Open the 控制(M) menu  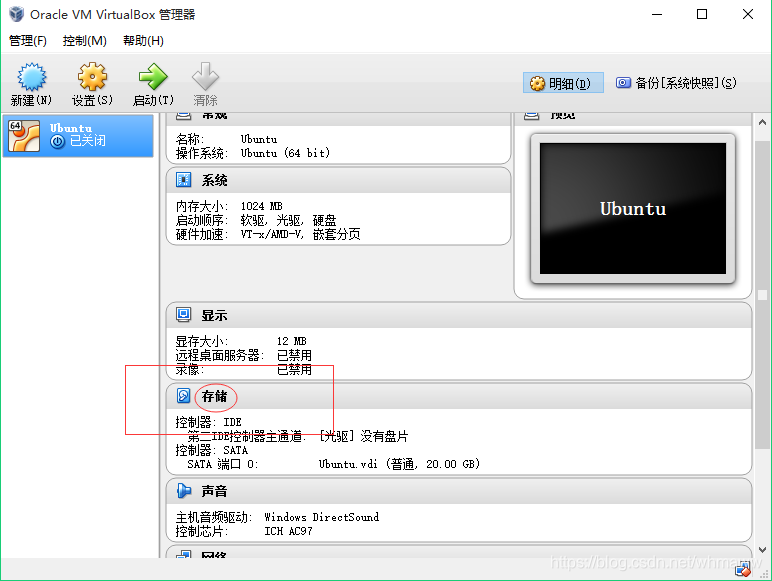click(85, 41)
